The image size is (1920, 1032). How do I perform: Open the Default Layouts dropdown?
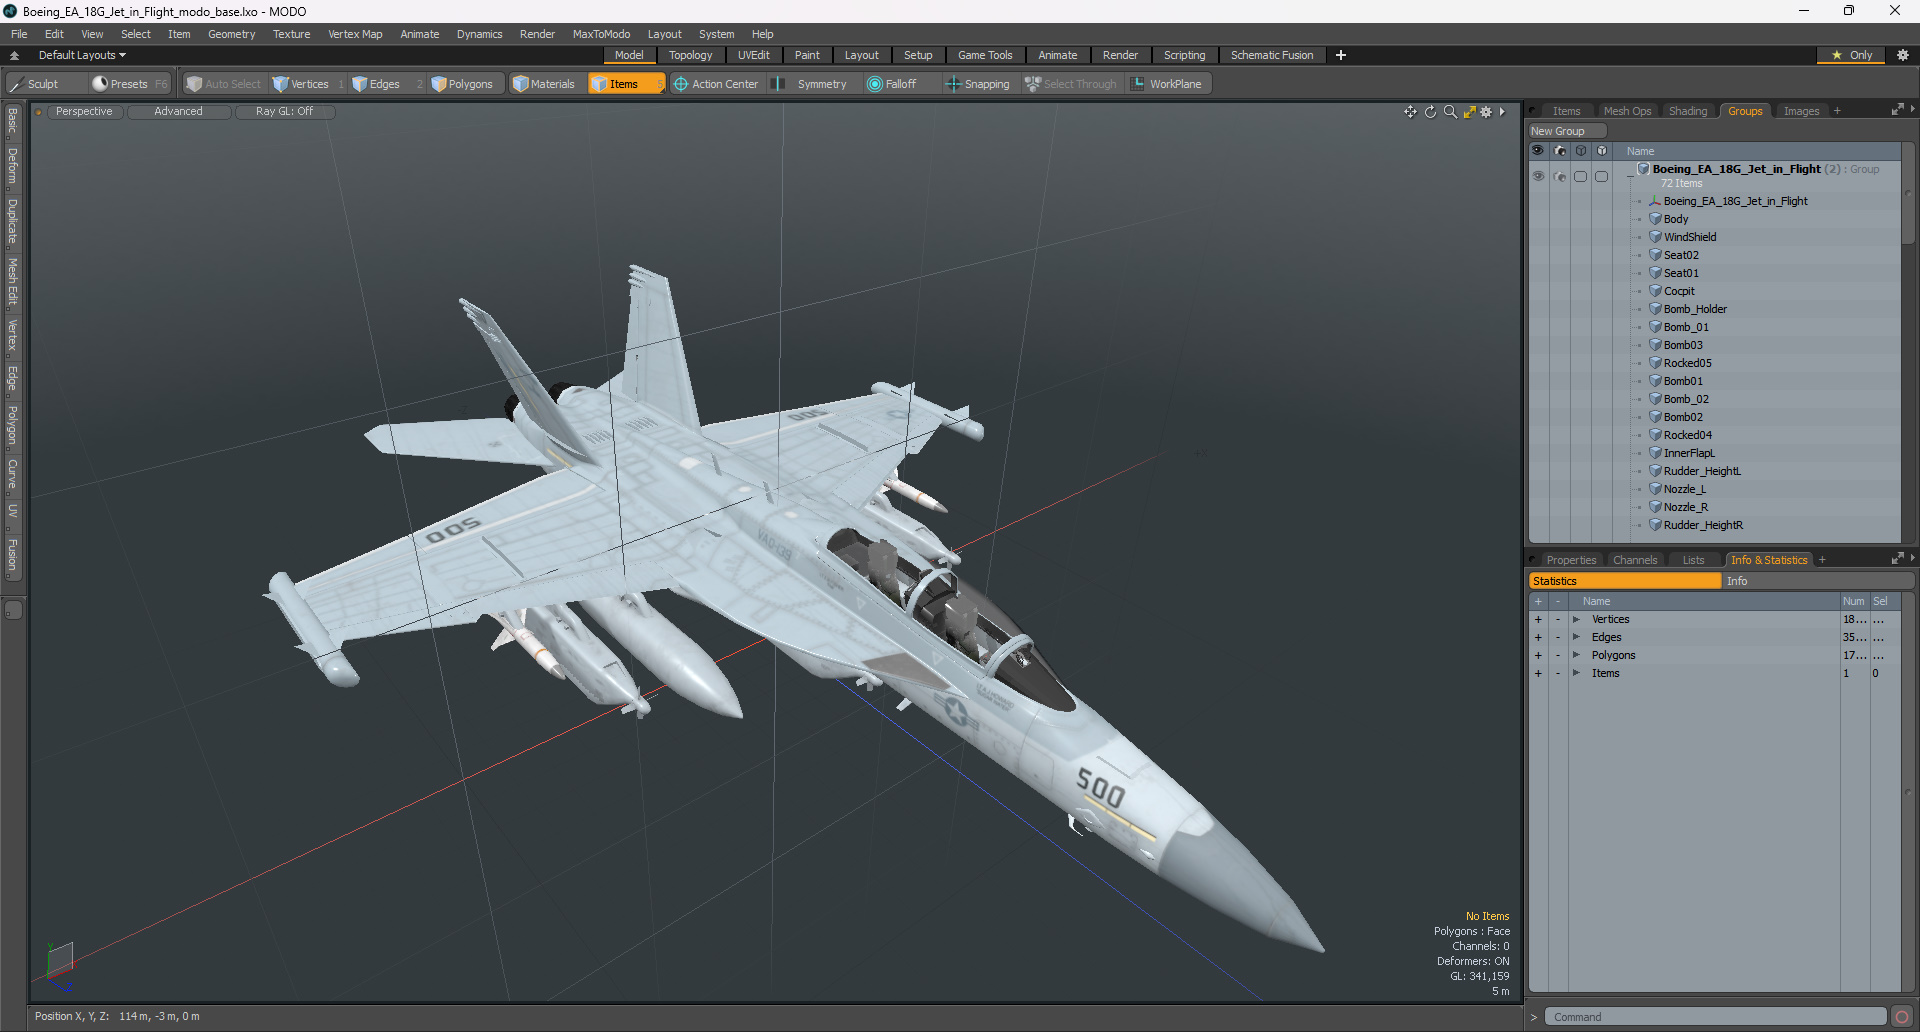click(82, 55)
